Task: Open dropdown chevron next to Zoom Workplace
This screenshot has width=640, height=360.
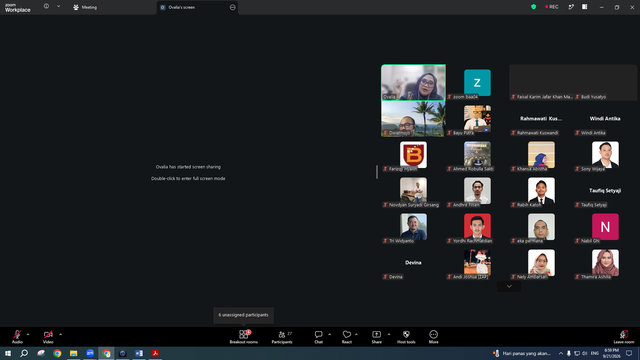Action: pos(58,7)
